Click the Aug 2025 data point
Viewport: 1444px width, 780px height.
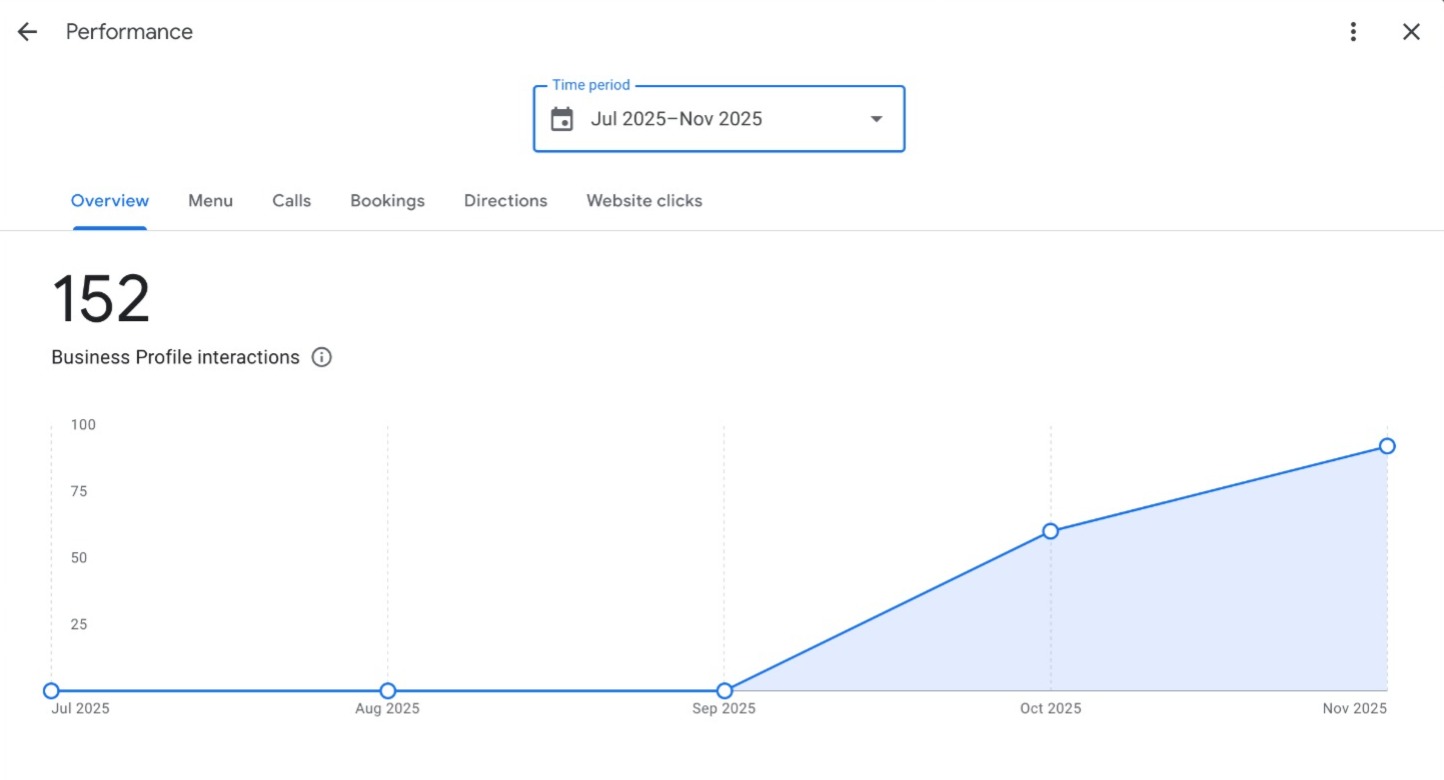[388, 690]
